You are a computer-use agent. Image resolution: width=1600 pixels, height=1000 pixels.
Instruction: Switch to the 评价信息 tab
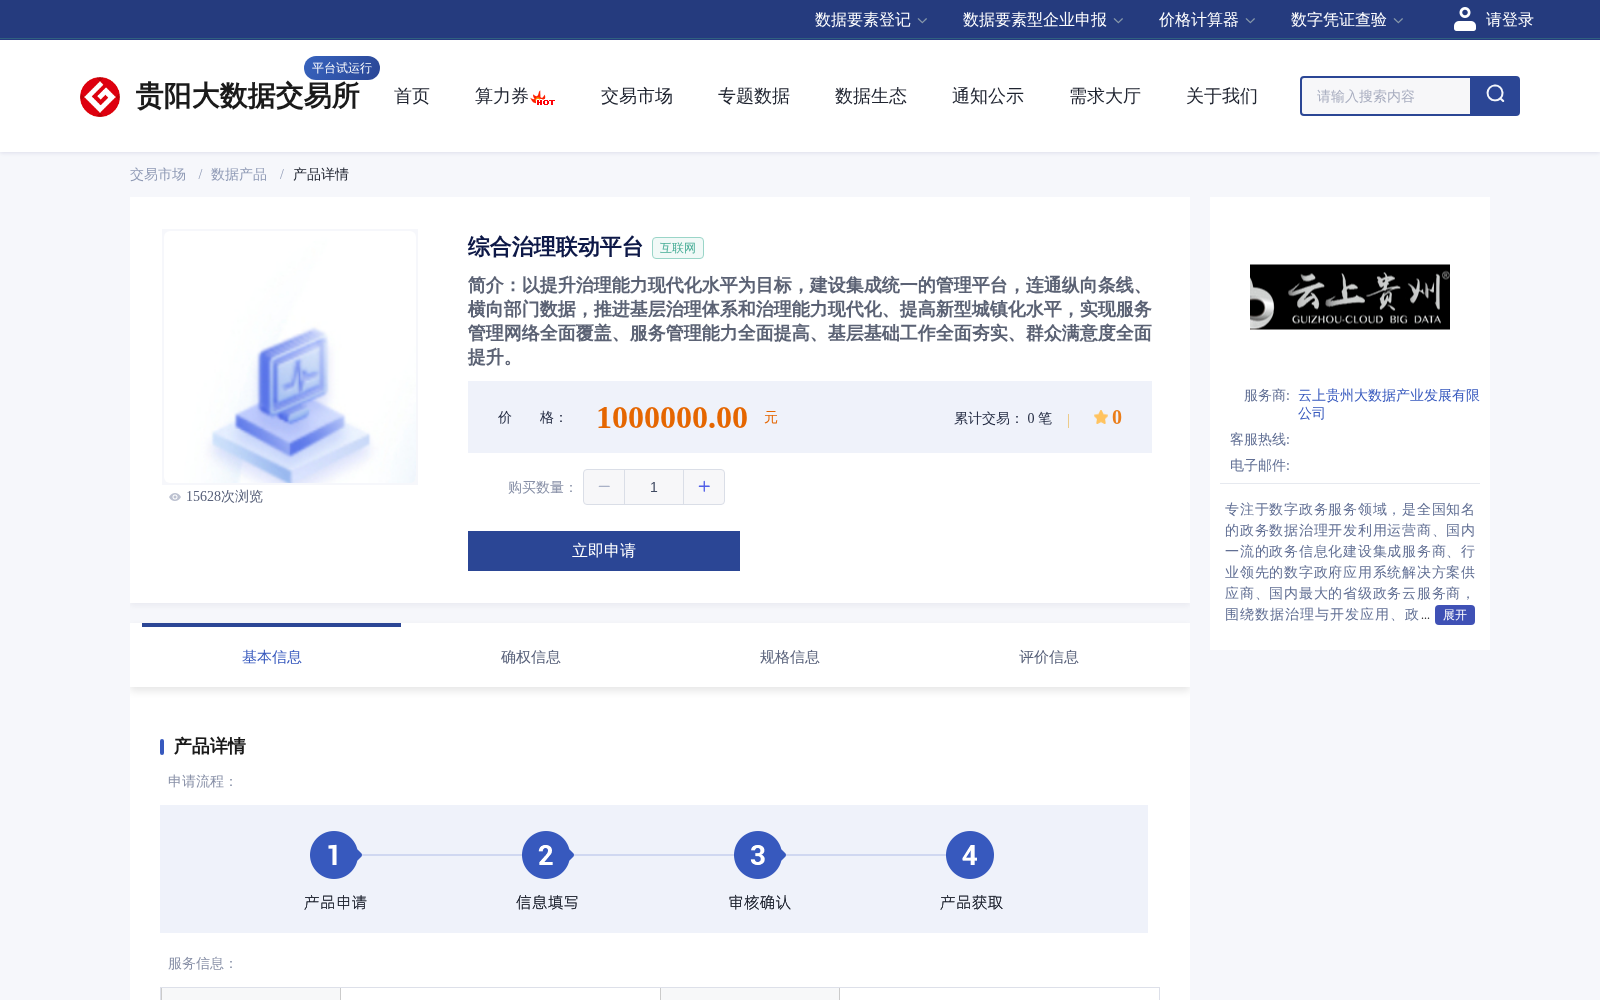(1049, 657)
